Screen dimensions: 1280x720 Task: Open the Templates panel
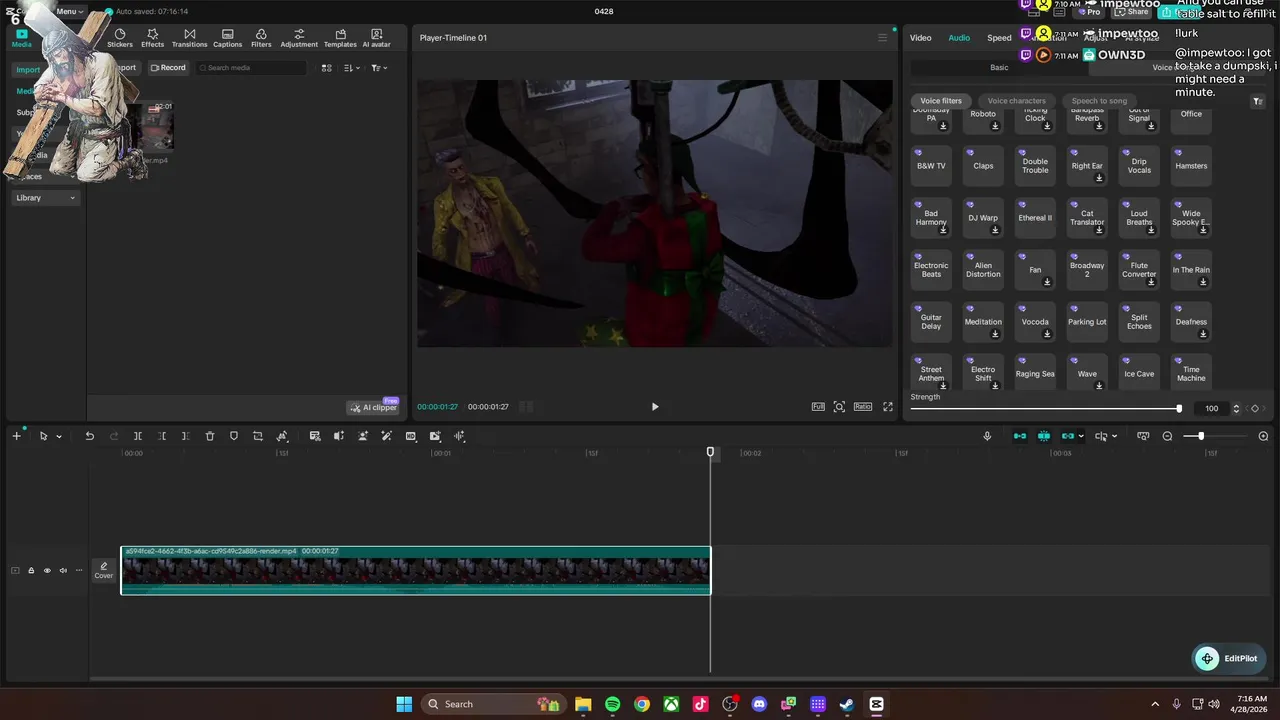click(340, 38)
